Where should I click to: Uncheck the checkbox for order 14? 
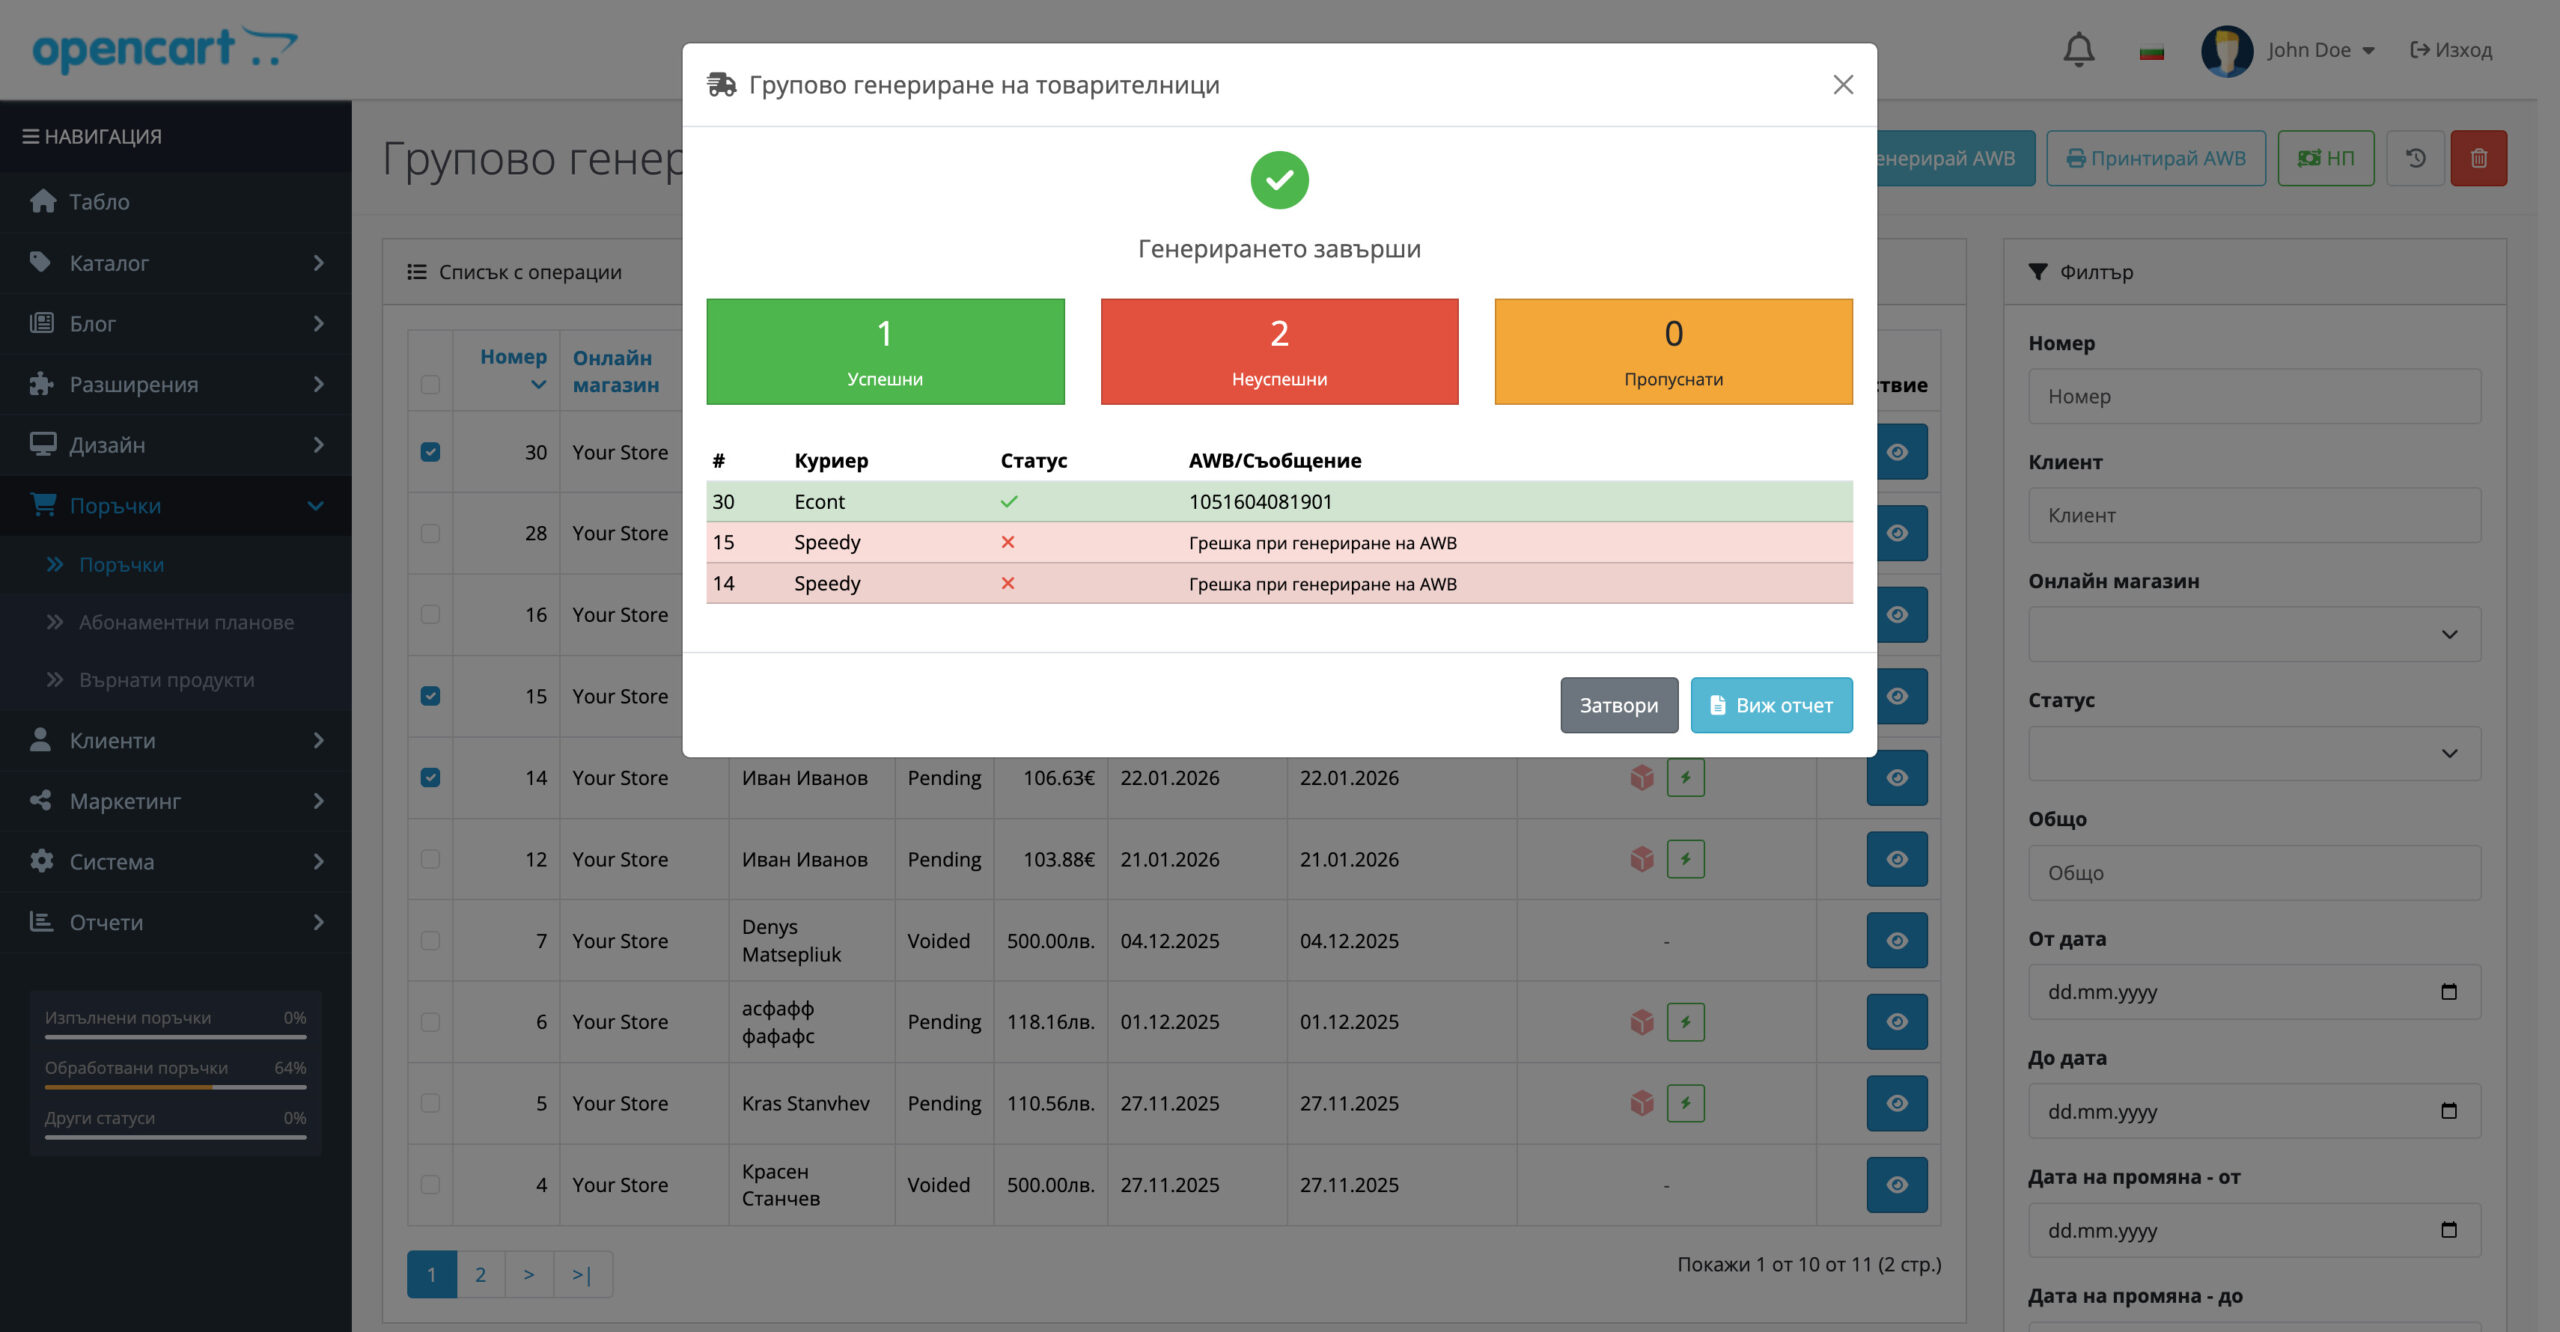pyautogui.click(x=430, y=778)
